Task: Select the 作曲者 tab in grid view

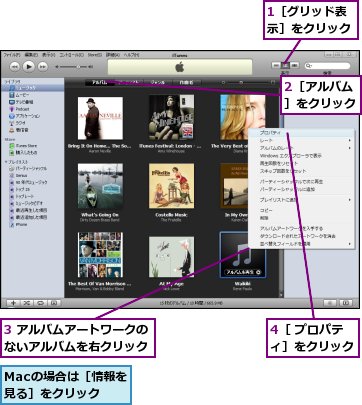Action: [x=187, y=82]
